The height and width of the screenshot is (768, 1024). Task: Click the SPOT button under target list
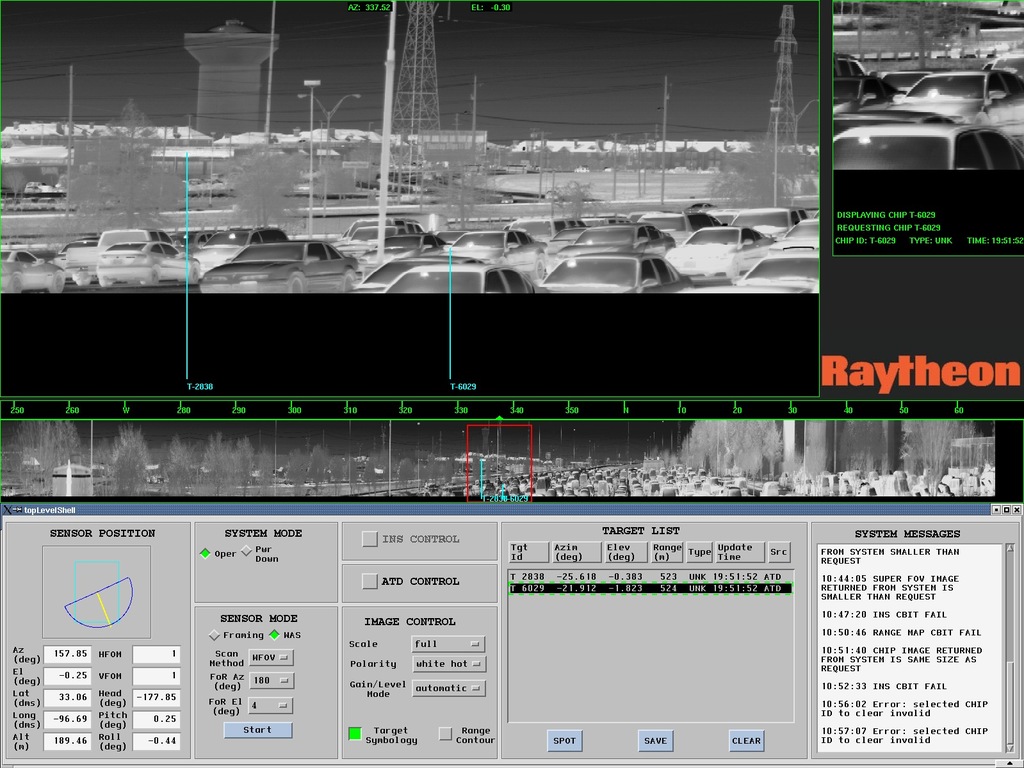tap(565, 741)
